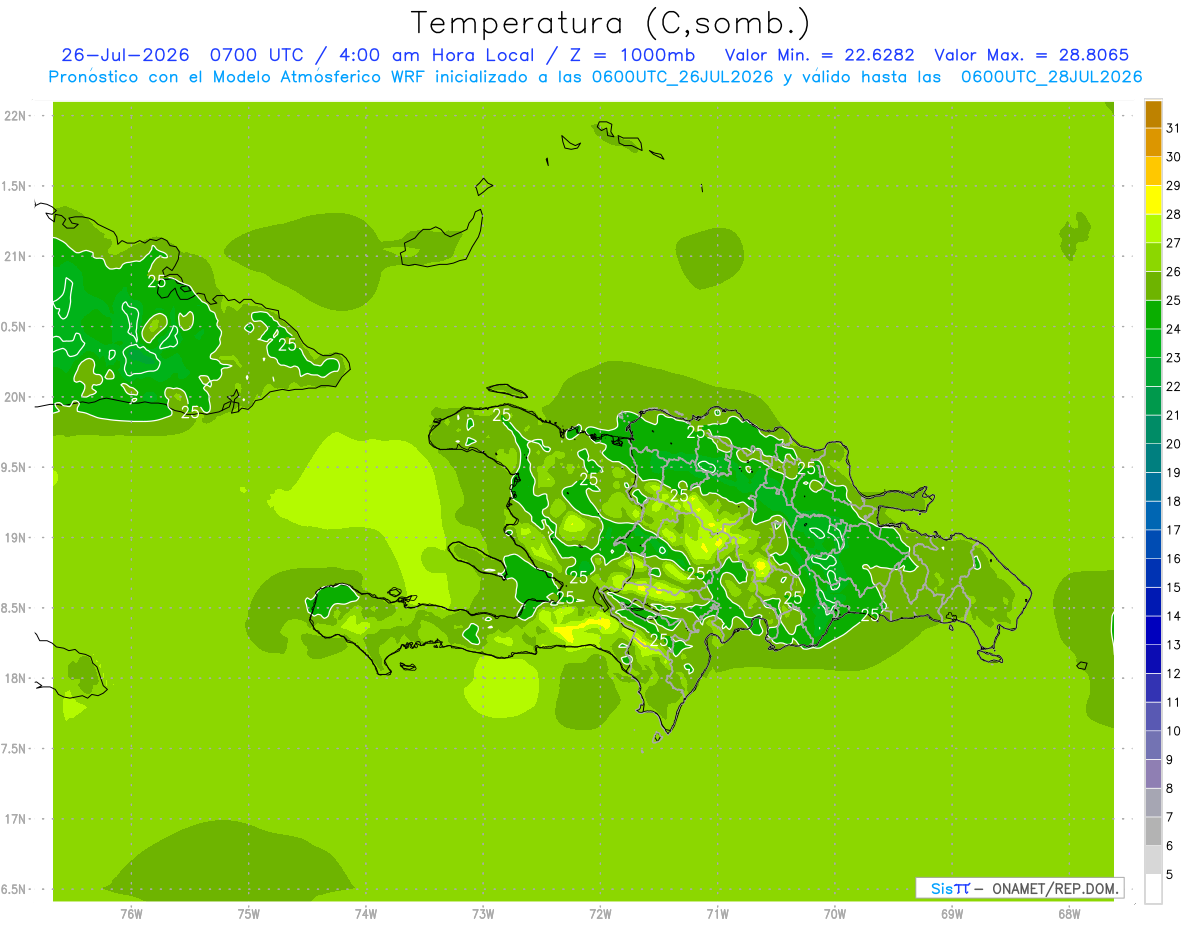1200x927 pixels.
Task: Select the date '26-Jul-2026' in the header
Action: pos(125,55)
